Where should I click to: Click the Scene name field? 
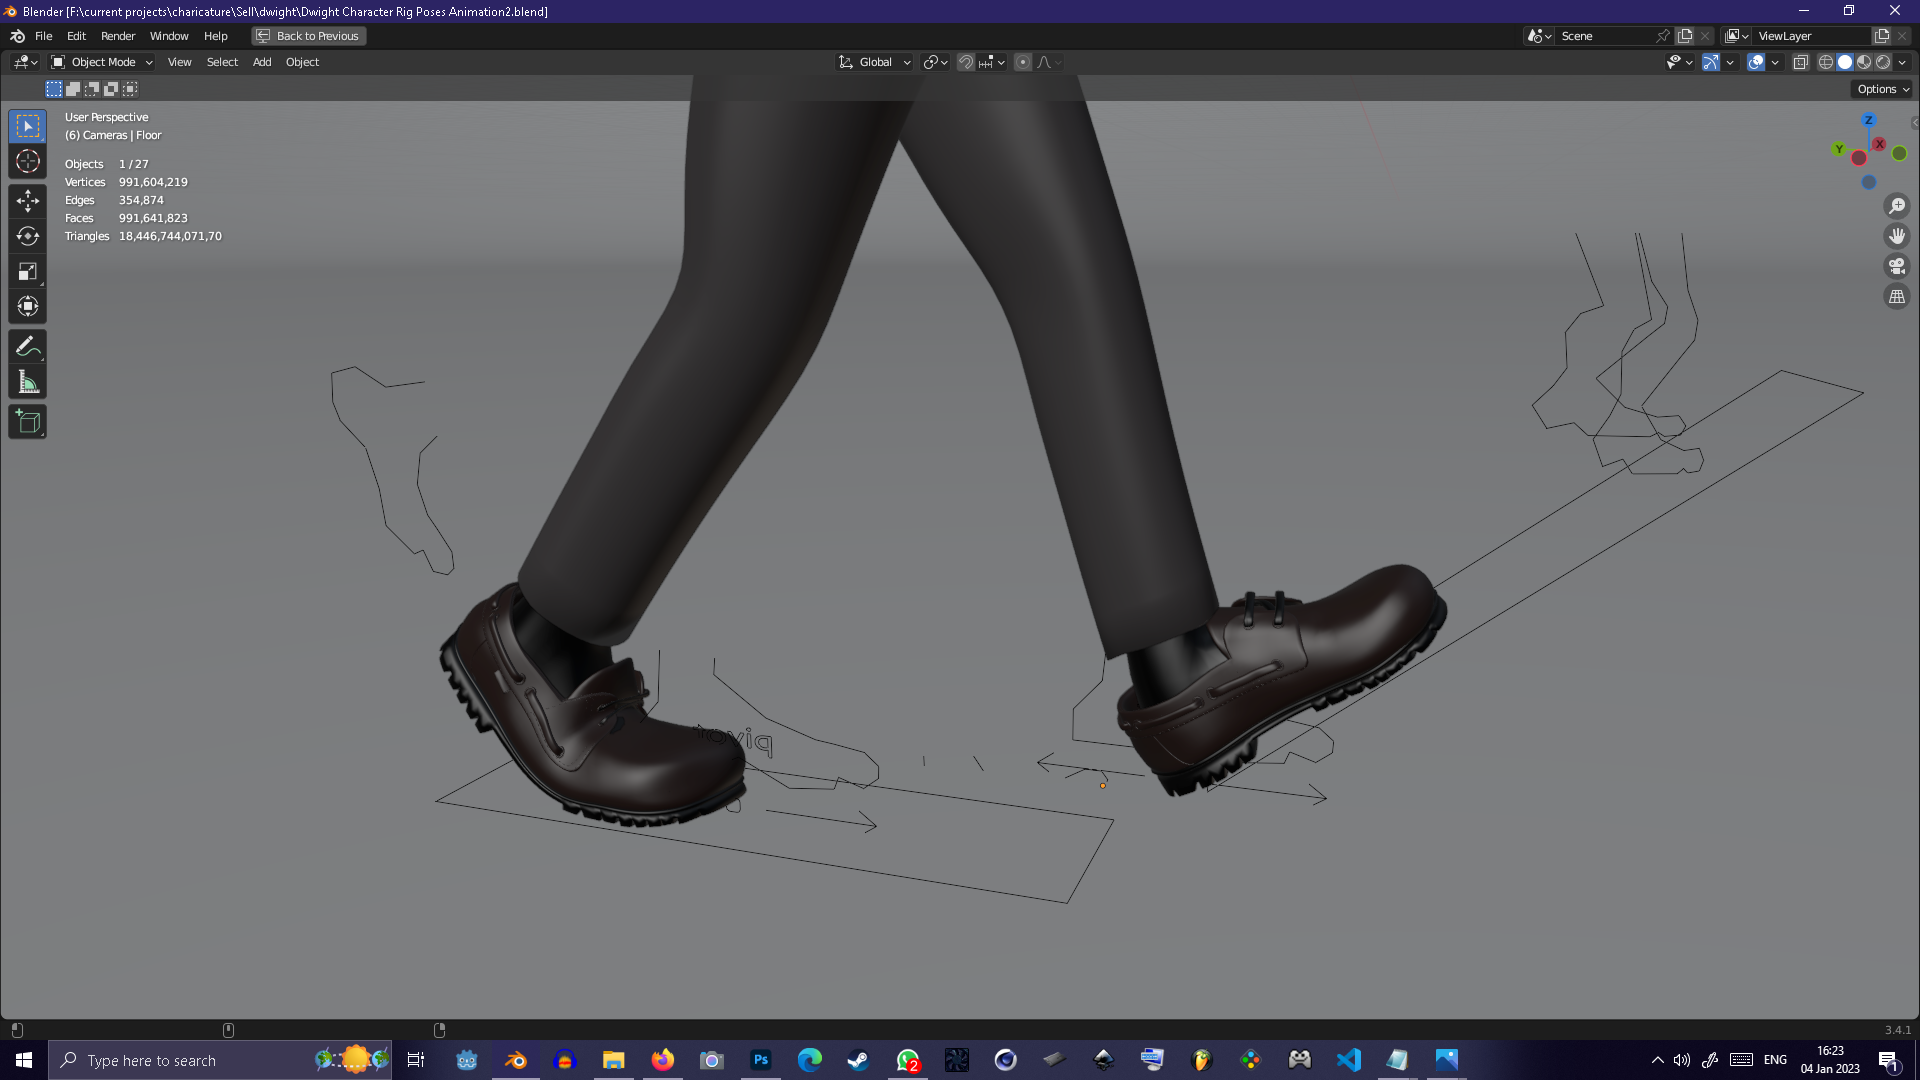1605,36
